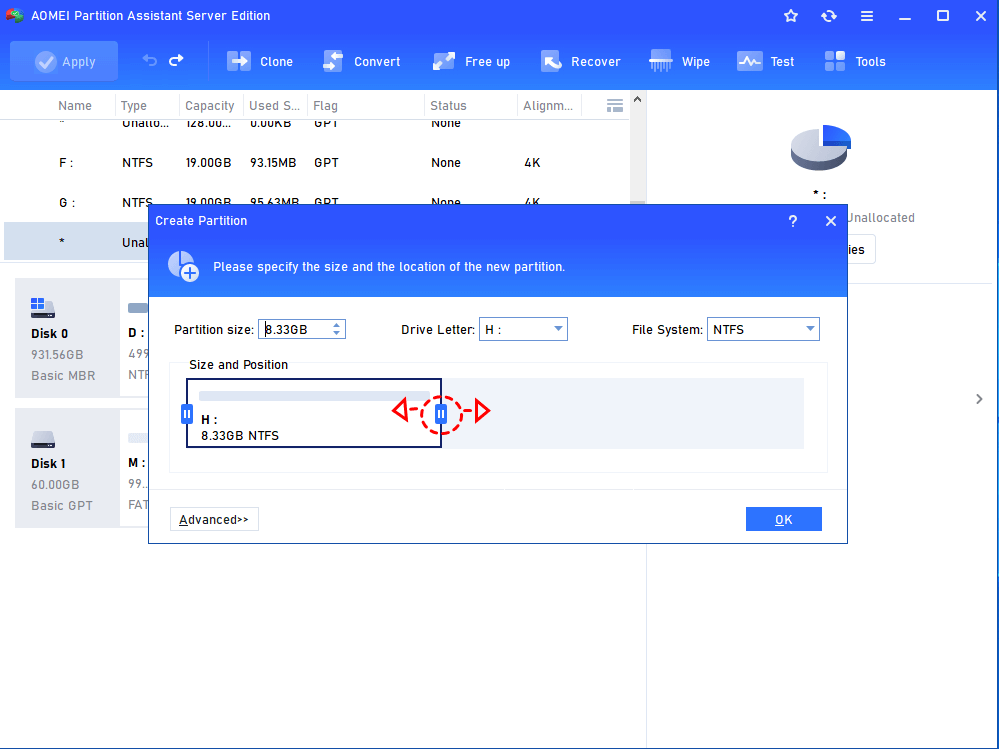Open help in Create Partition dialog
Viewport: 999px width, 749px height.
(x=793, y=221)
